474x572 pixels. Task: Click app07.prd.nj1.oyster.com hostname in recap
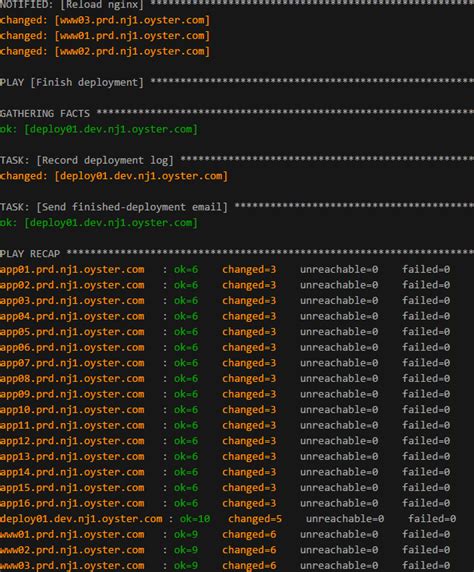click(72, 363)
